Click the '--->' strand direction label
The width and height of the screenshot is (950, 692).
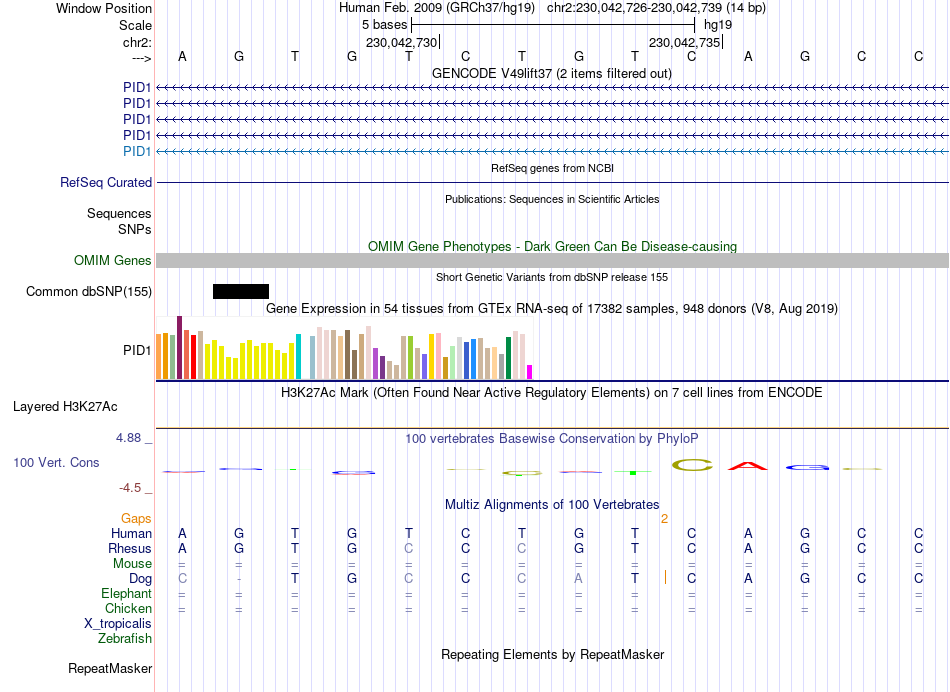coord(142,58)
